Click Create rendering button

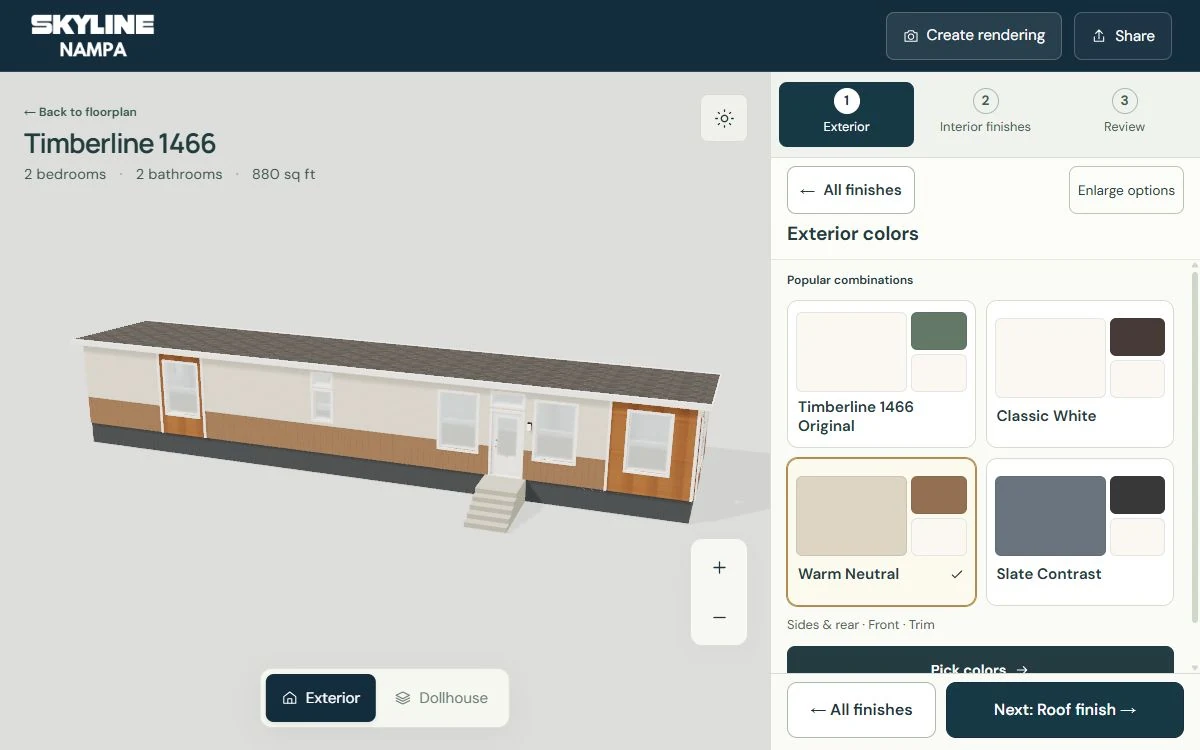point(973,36)
